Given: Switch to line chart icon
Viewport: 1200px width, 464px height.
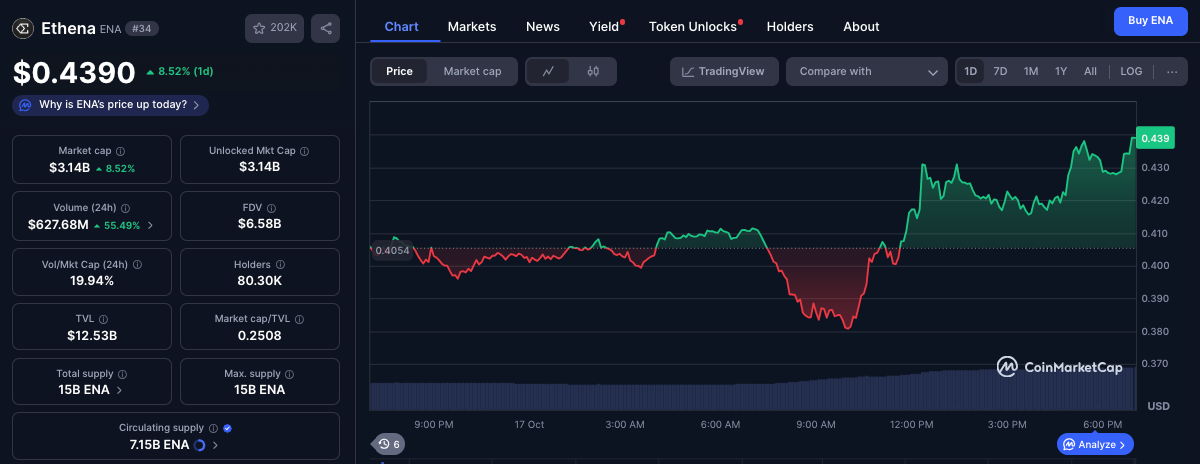Looking at the screenshot, I should coord(548,71).
